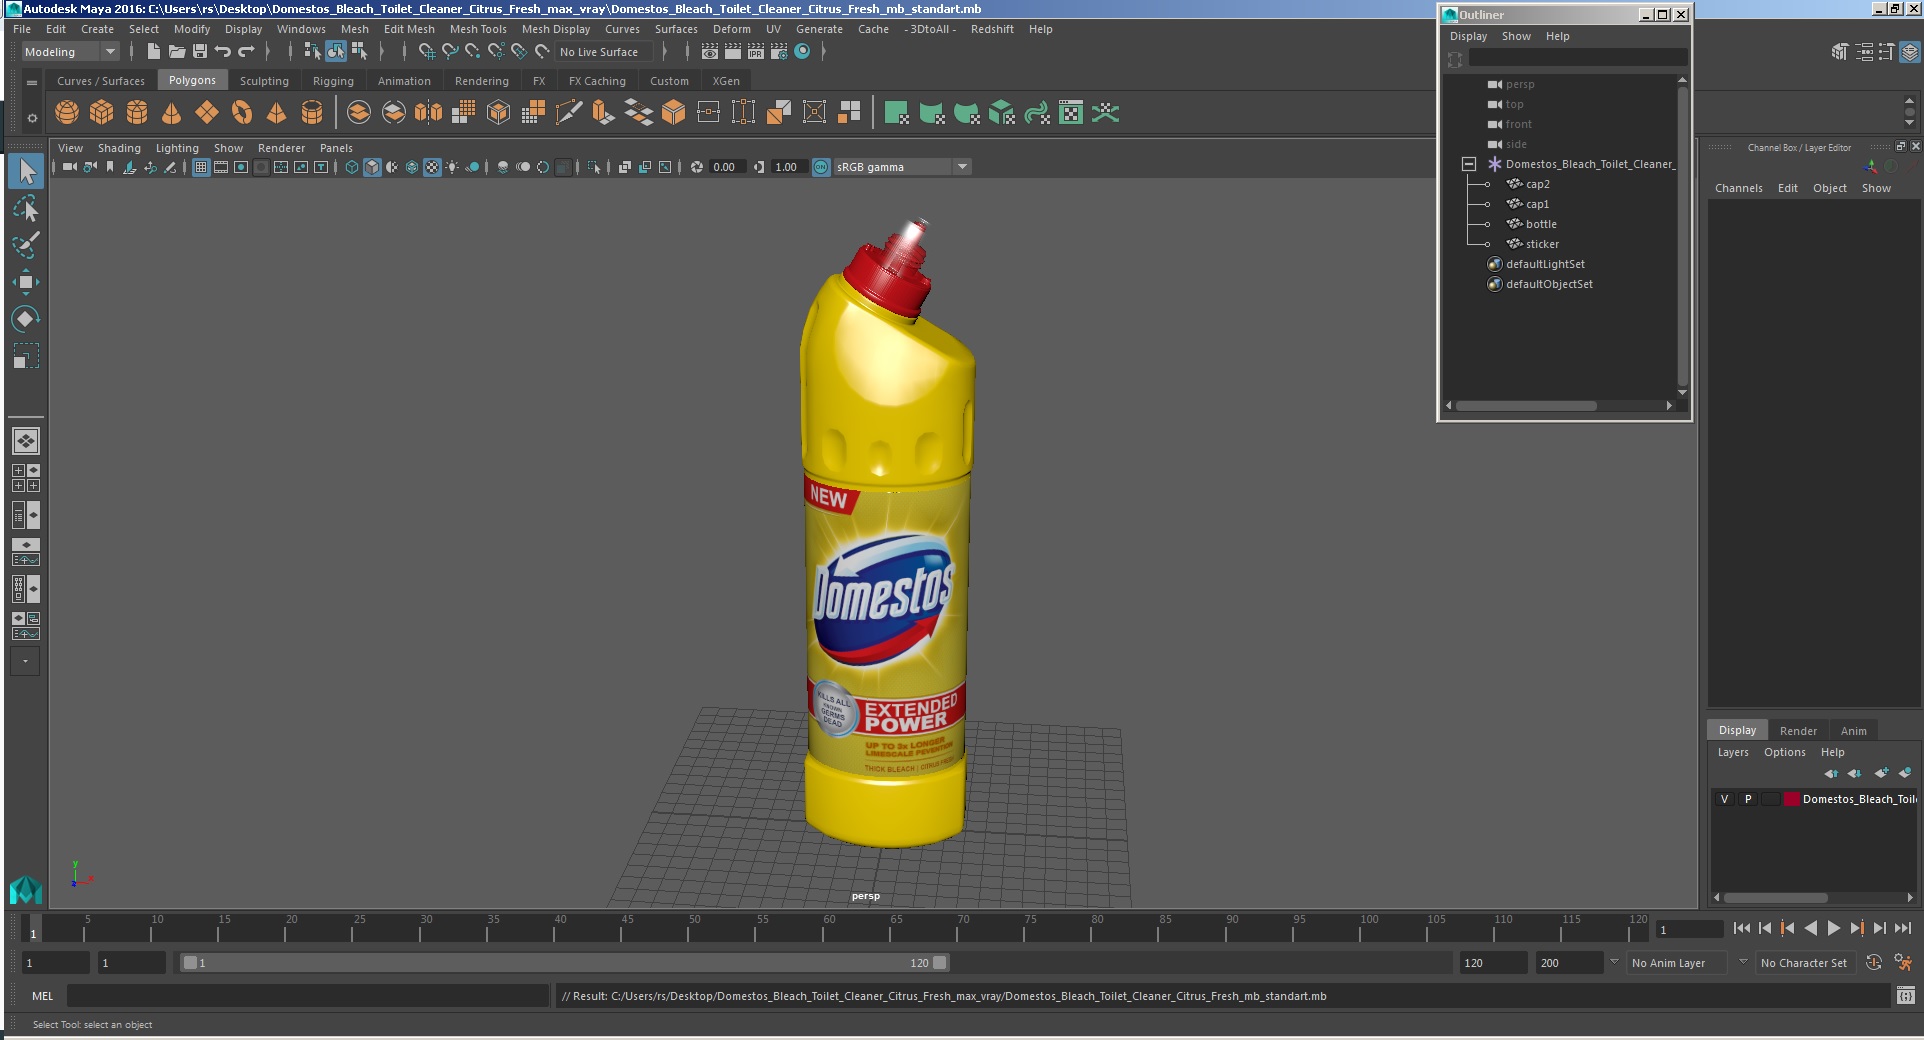
Task: Open the Mesh Tools menu
Action: [478, 29]
